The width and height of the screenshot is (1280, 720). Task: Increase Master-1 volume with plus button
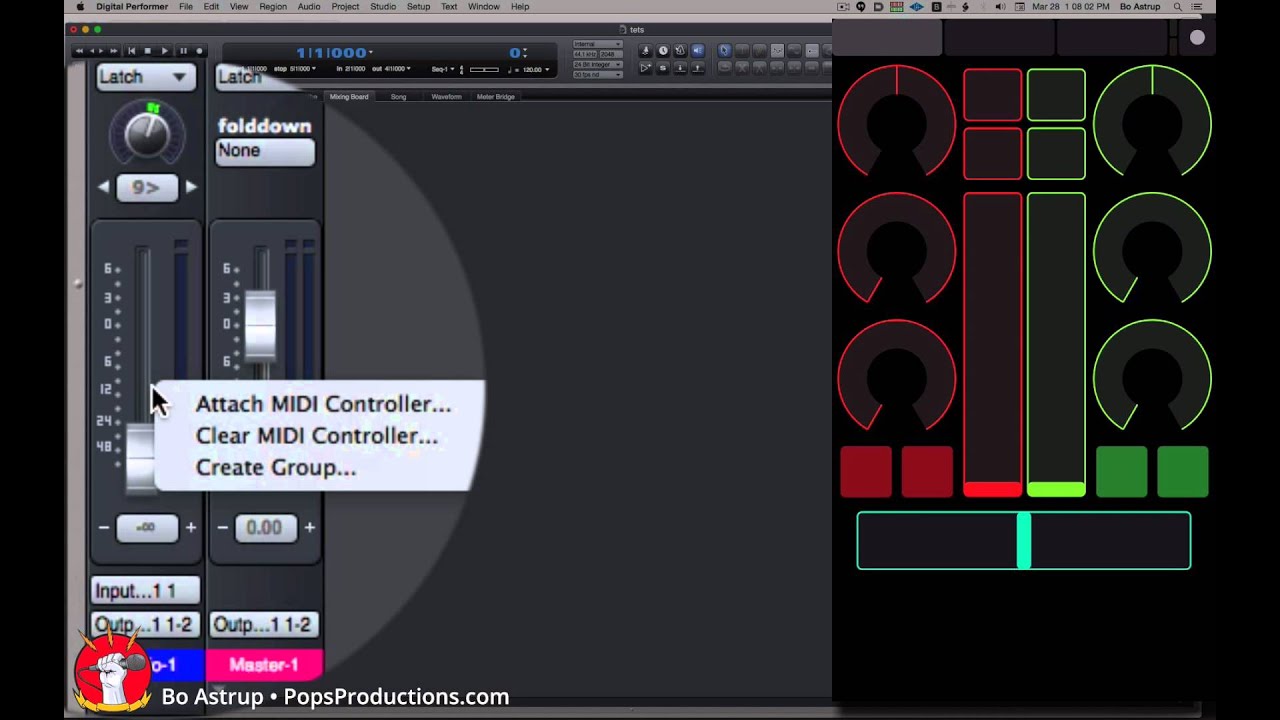tap(310, 527)
